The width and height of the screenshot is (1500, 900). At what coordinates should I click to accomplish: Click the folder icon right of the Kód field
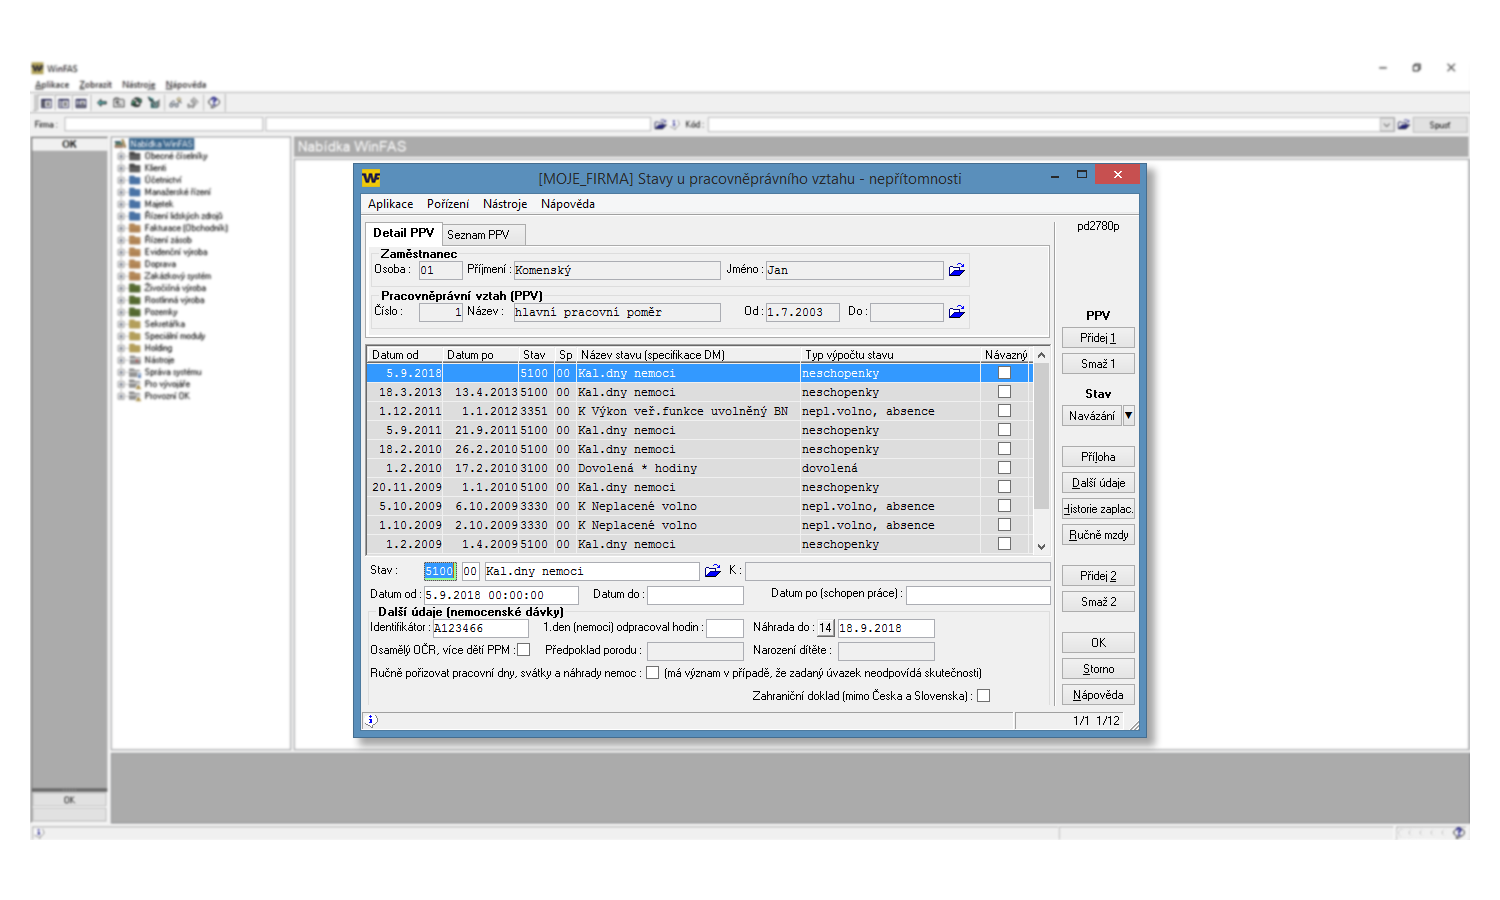(1404, 125)
